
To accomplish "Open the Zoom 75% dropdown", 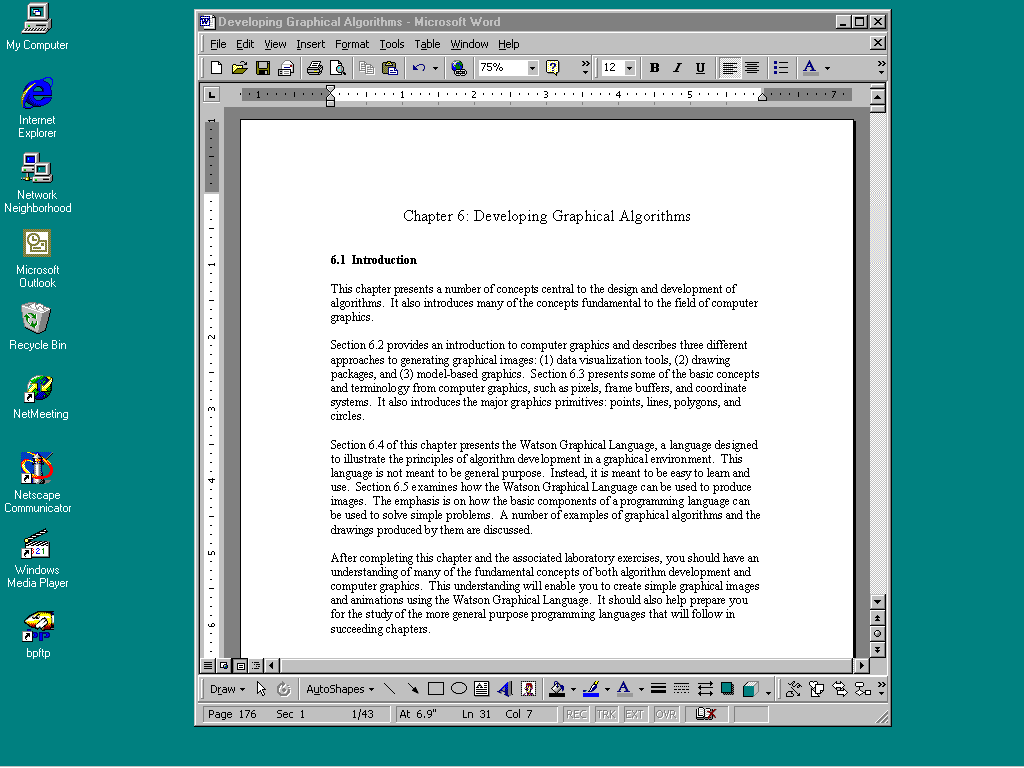I will click(x=533, y=68).
